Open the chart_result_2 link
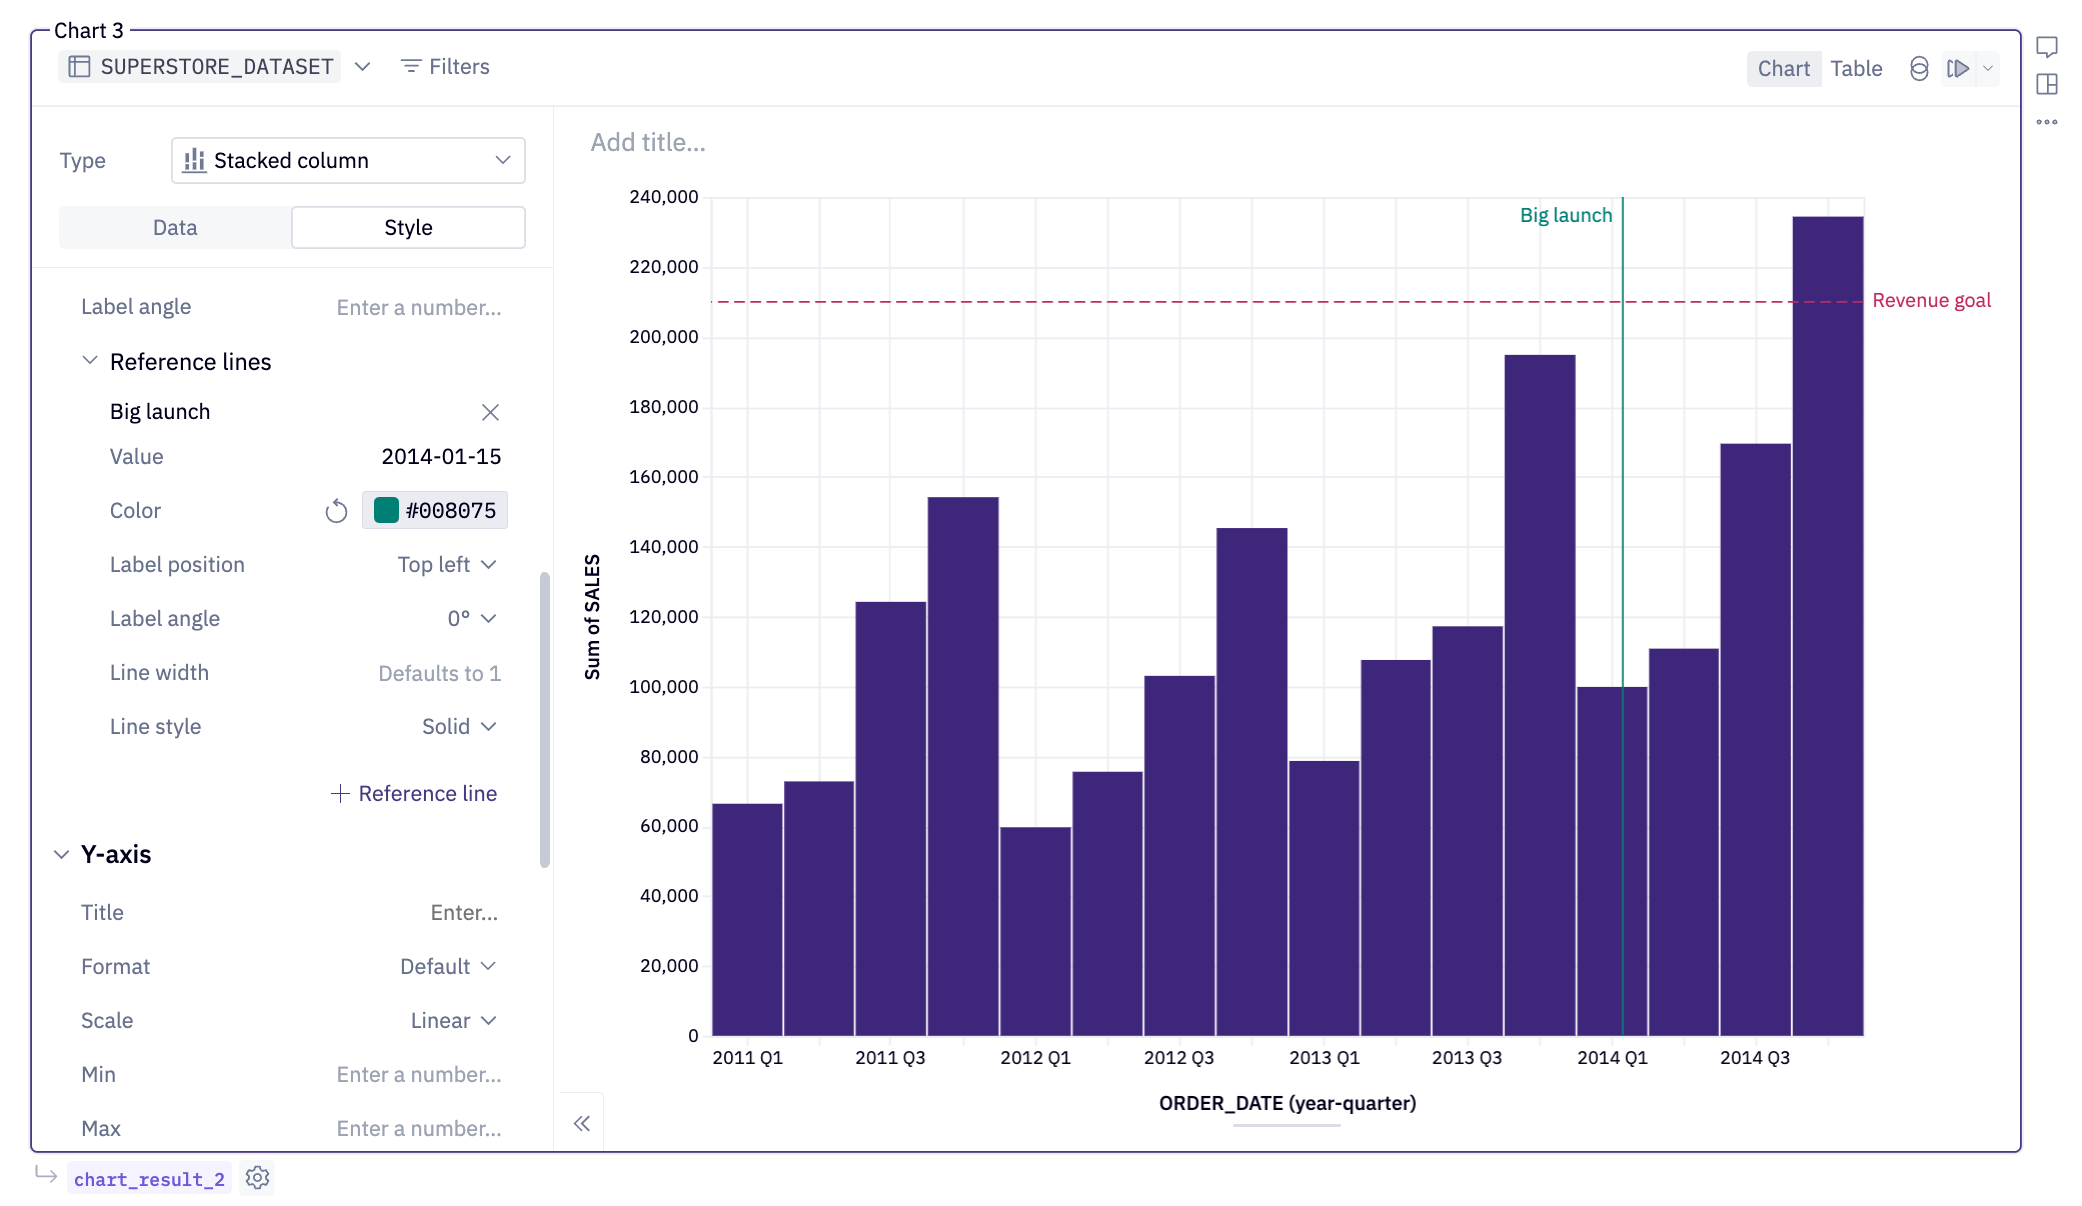This screenshot has width=2082, height=1206. click(148, 1178)
